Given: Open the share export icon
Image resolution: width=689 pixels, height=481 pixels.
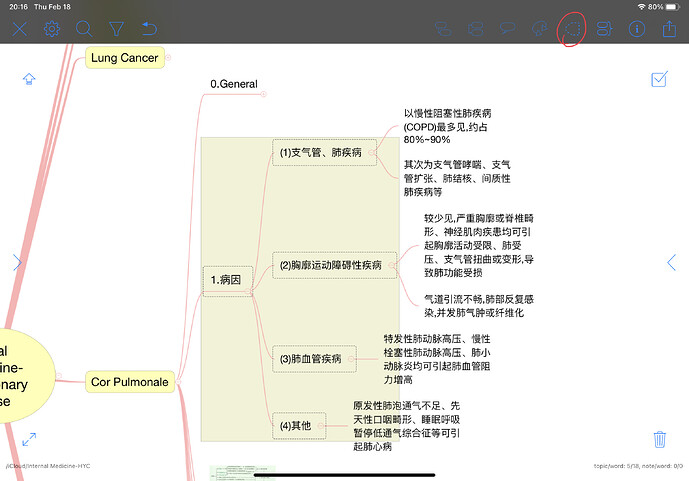Looking at the screenshot, I should [669, 29].
